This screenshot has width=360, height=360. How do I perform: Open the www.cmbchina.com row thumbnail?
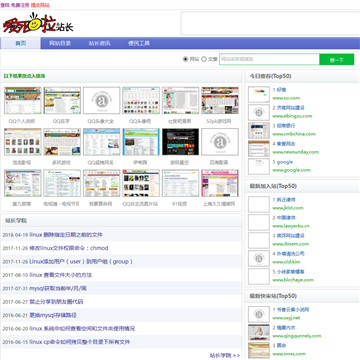point(259,130)
